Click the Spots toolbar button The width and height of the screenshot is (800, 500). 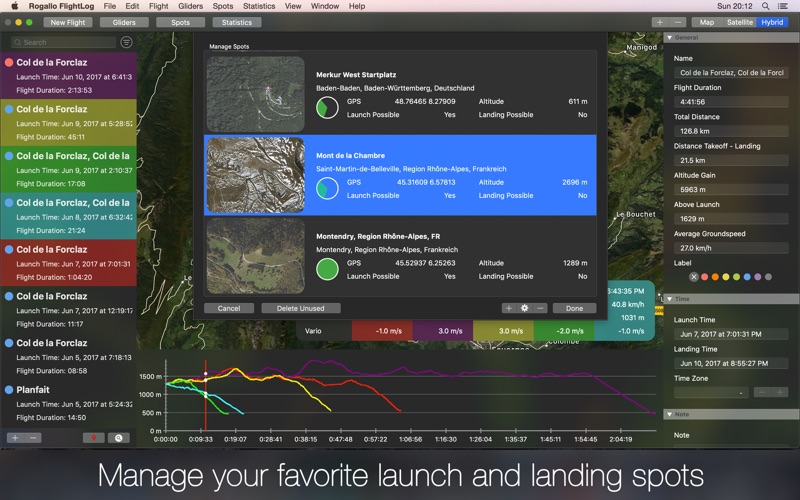point(181,22)
